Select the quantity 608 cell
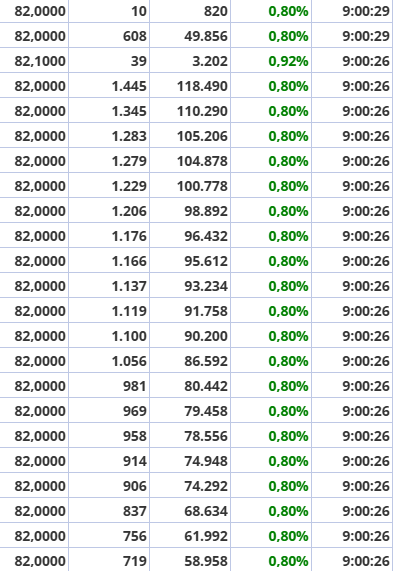 [x=109, y=36]
